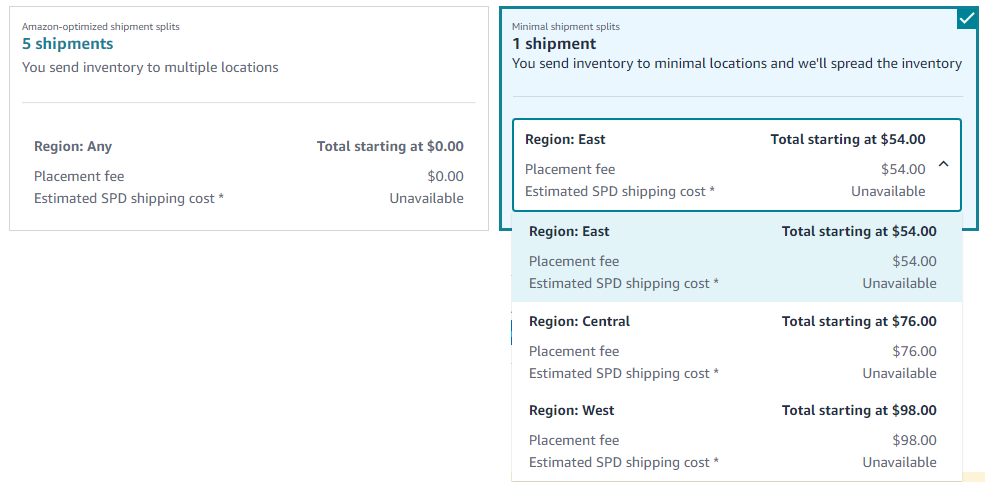Pick the highlighted Region: East list option

coord(569,232)
